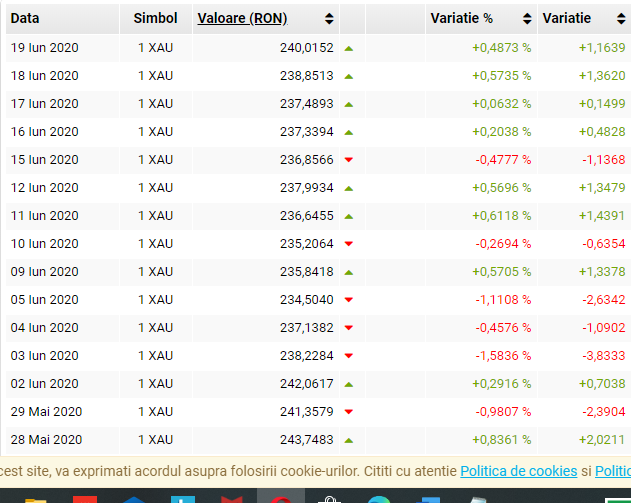Open the Politica de cookies link

pyautogui.click(x=518, y=471)
